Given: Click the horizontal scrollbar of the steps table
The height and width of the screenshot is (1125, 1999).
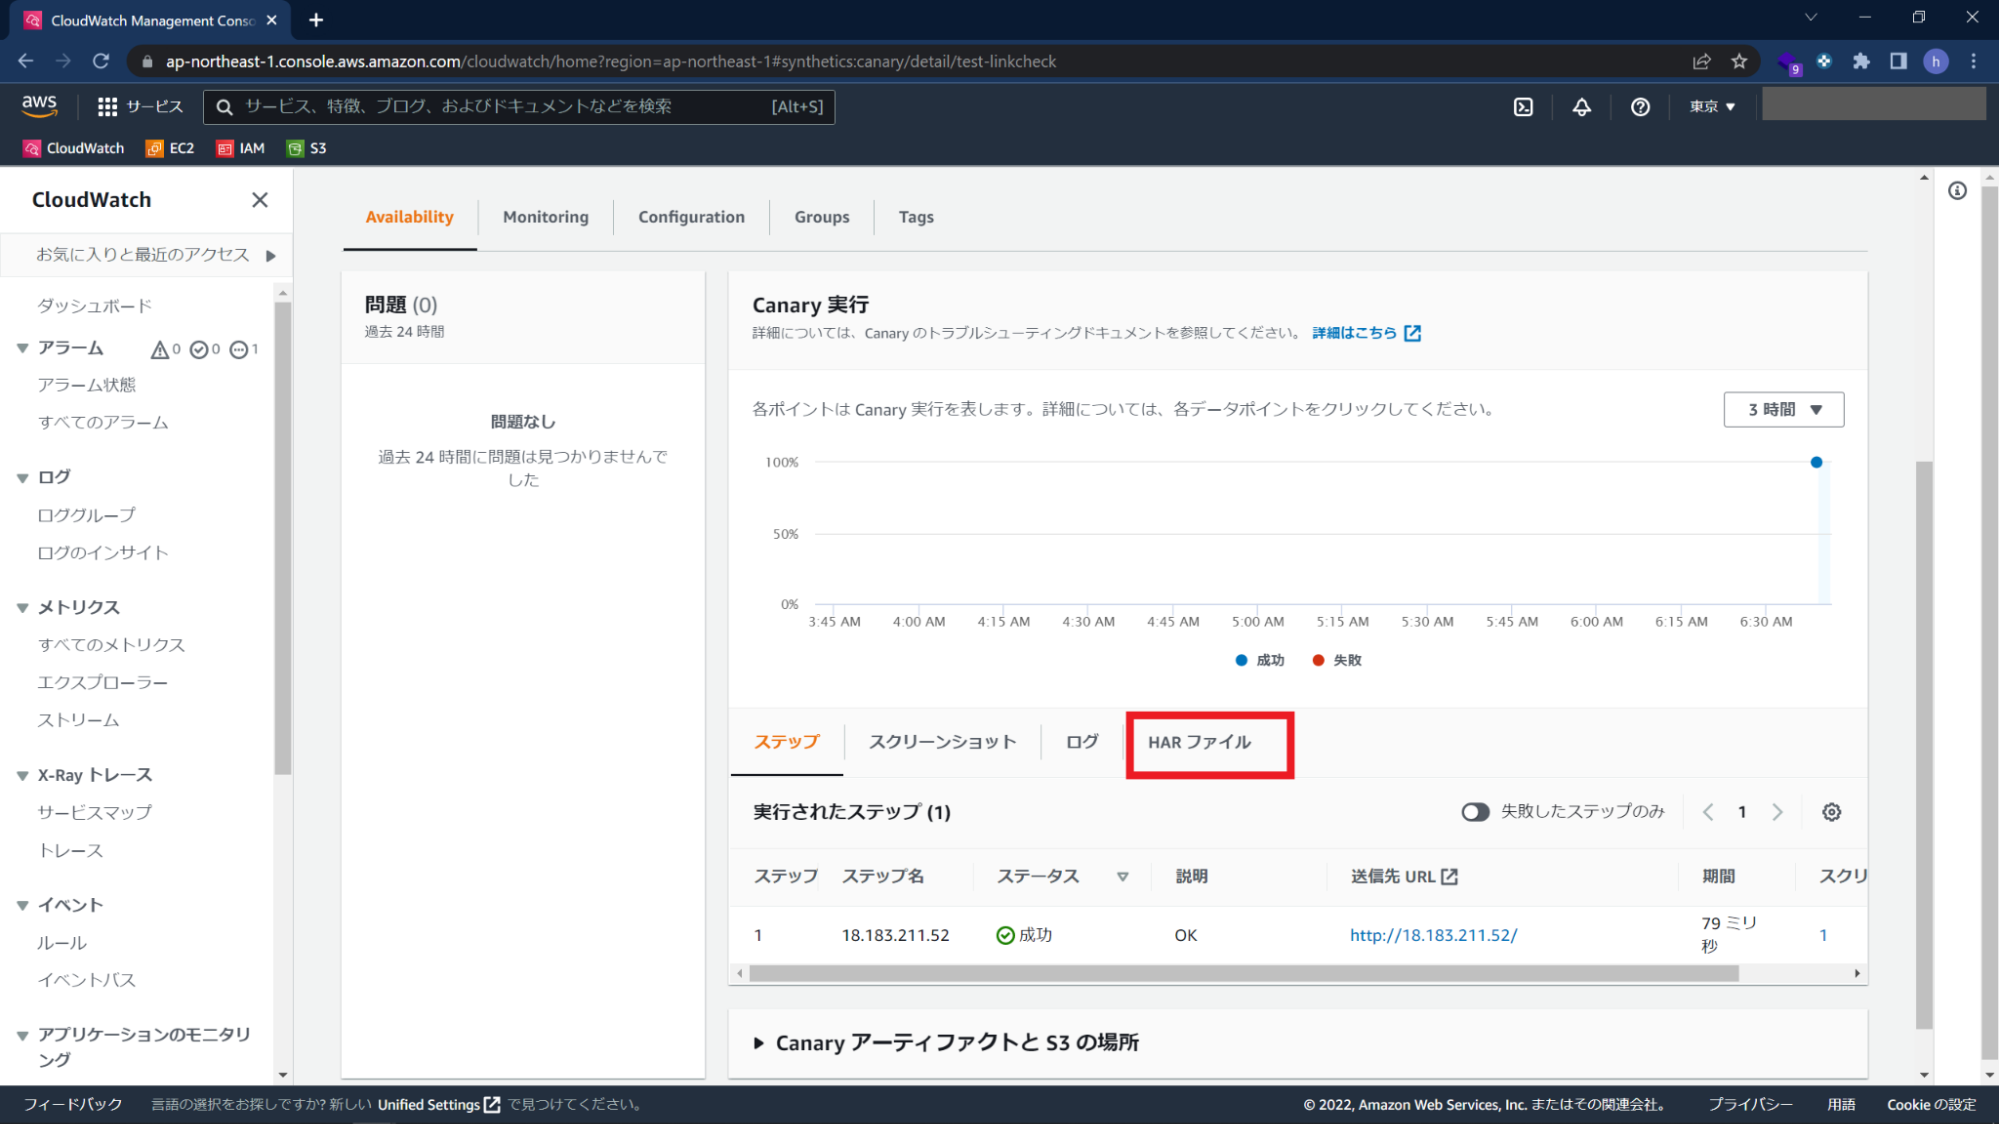Looking at the screenshot, I should point(1243,974).
